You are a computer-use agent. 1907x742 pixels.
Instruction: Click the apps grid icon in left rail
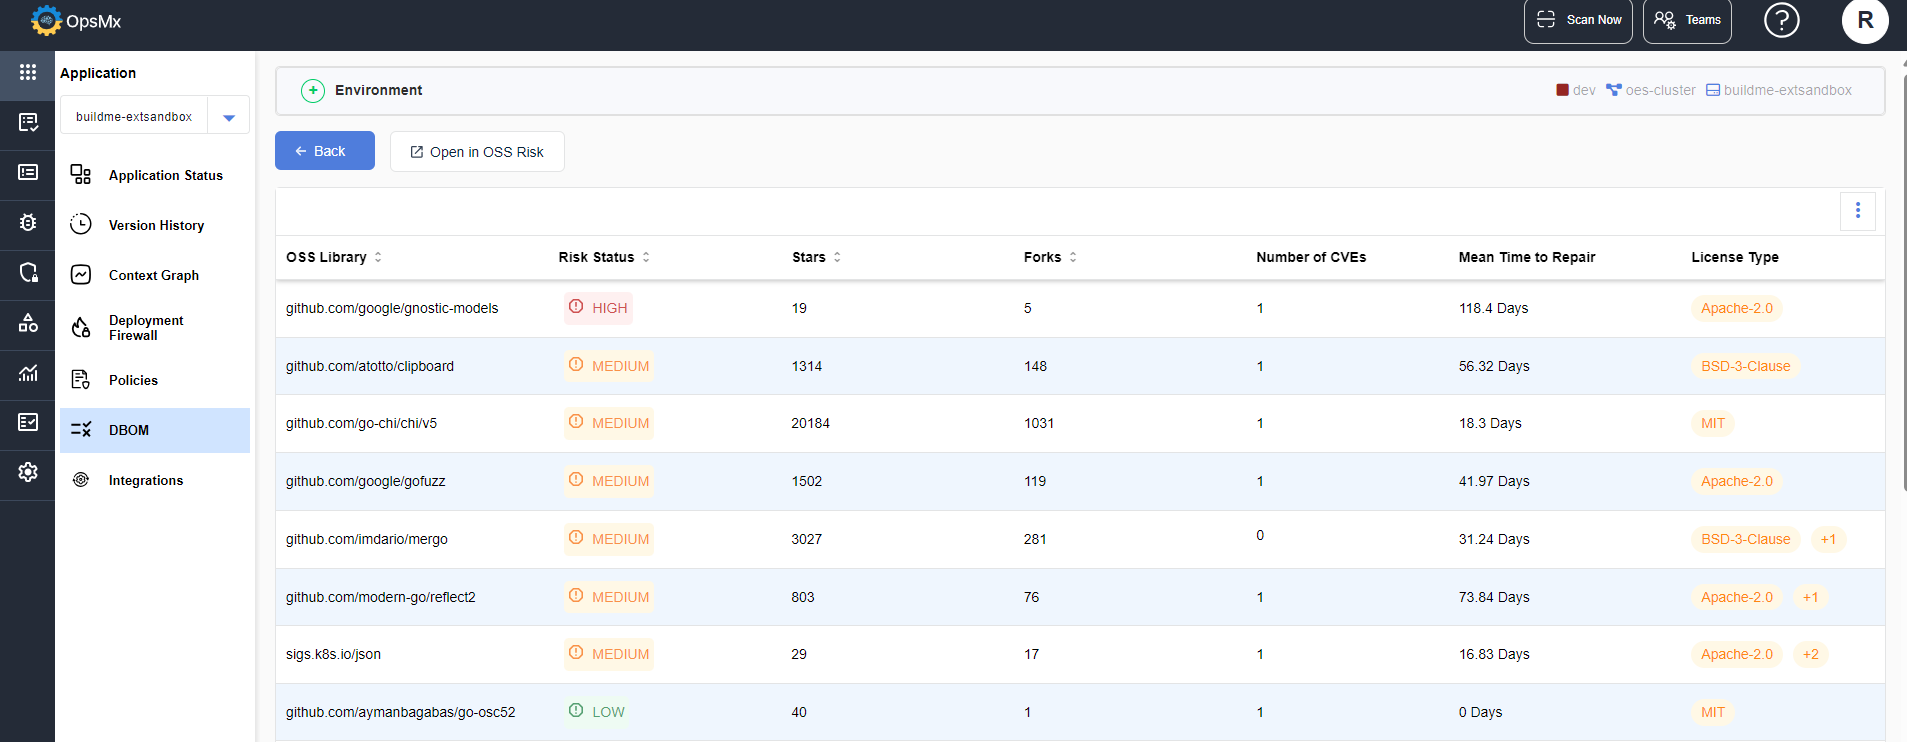(27, 72)
